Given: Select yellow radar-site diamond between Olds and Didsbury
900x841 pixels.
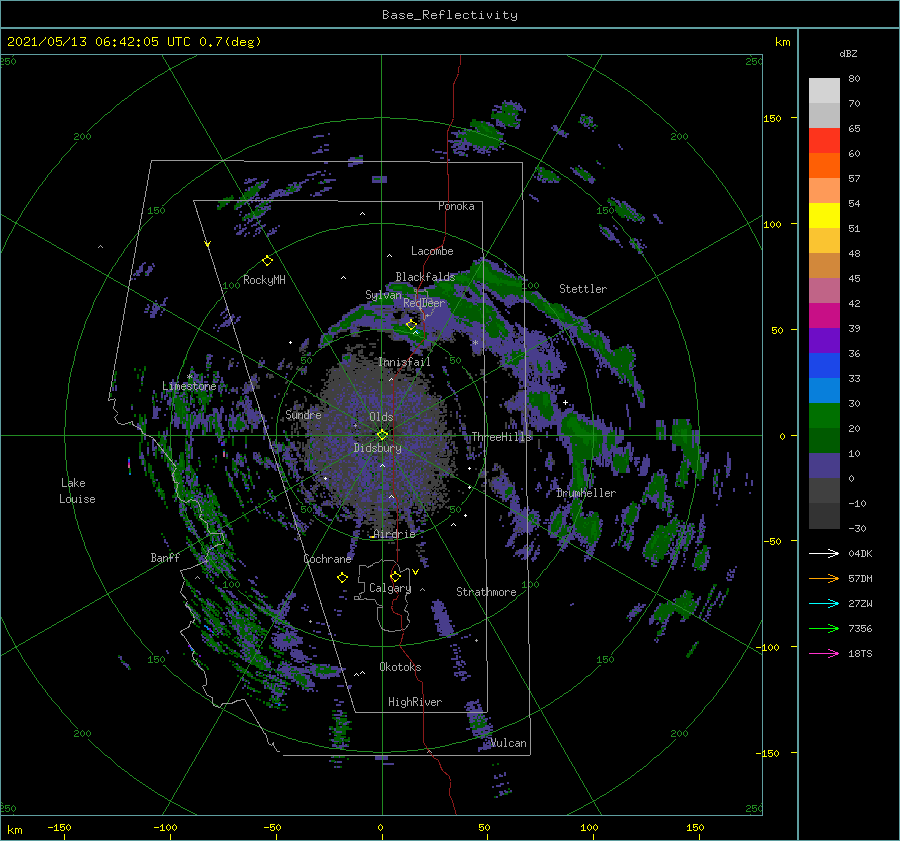Looking at the screenshot, I should click(x=382, y=435).
